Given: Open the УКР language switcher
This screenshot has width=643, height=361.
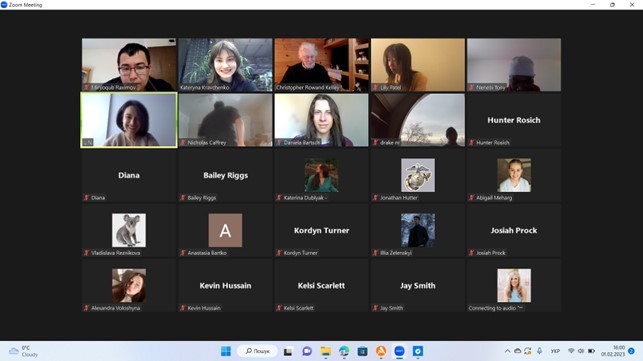Looking at the screenshot, I should pos(555,351).
